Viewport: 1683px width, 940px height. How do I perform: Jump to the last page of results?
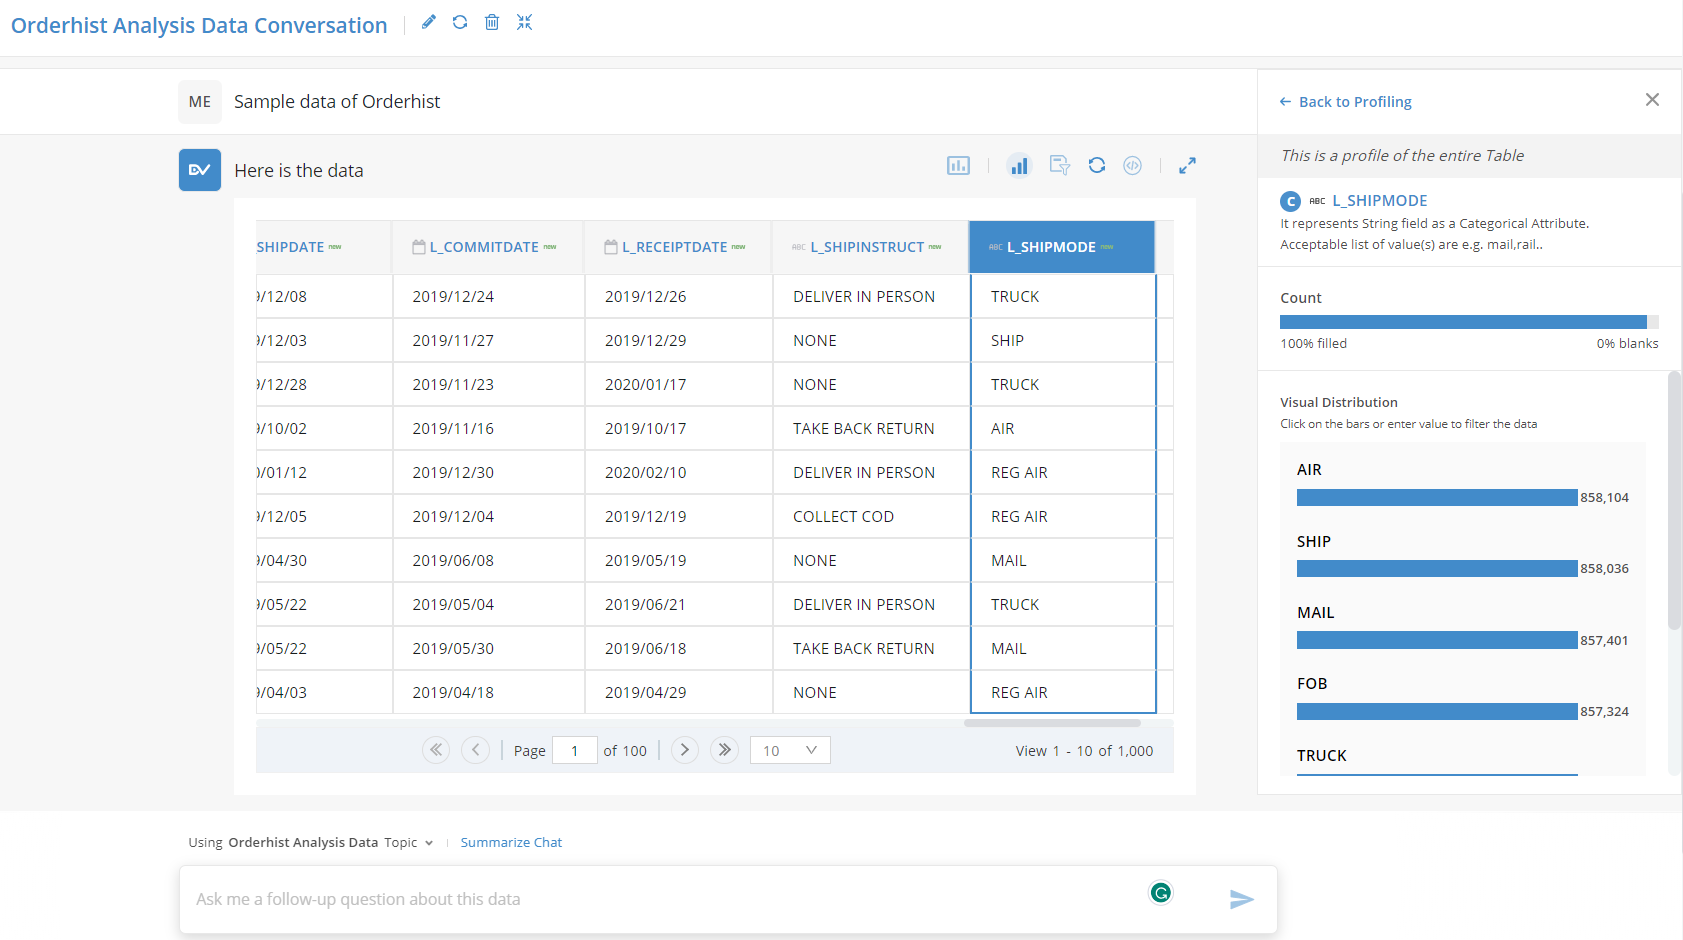tap(724, 750)
